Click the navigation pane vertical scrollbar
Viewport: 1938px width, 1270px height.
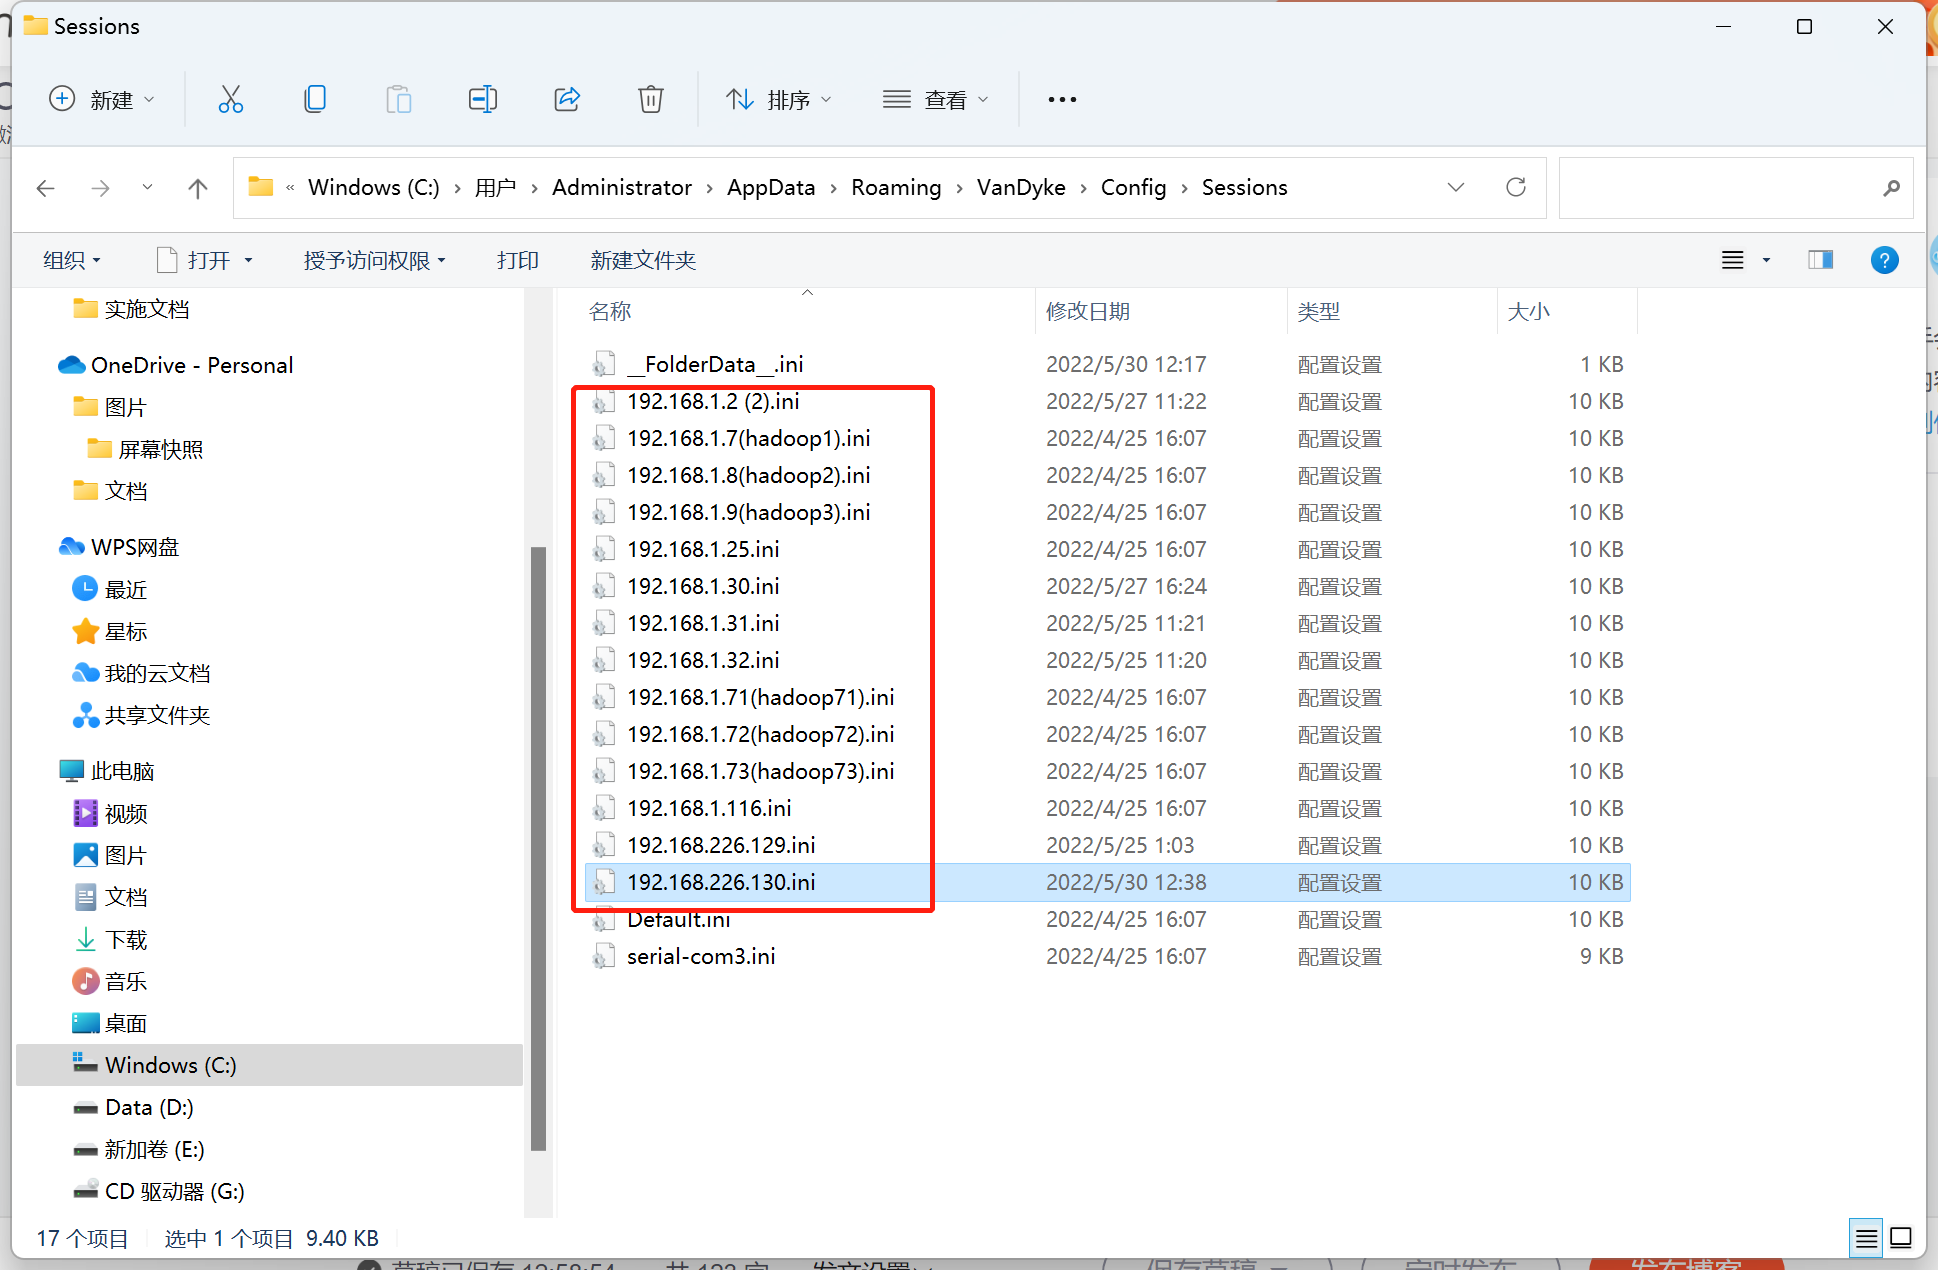(538, 848)
